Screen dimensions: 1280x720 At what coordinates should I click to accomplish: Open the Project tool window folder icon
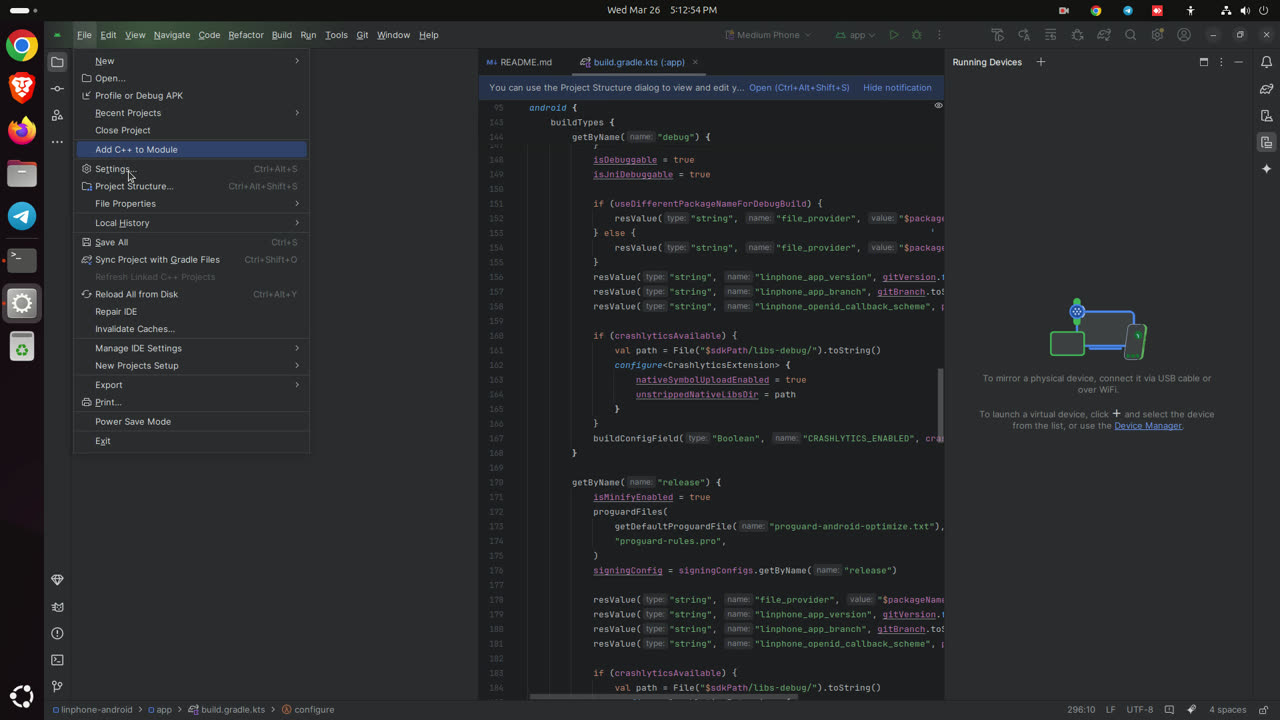(x=57, y=62)
